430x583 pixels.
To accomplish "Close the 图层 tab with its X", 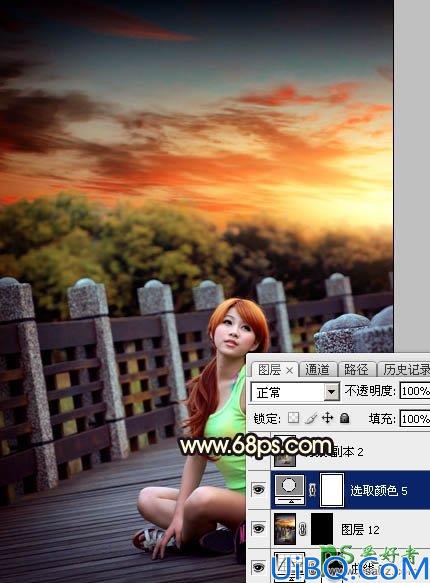I will click(290, 370).
